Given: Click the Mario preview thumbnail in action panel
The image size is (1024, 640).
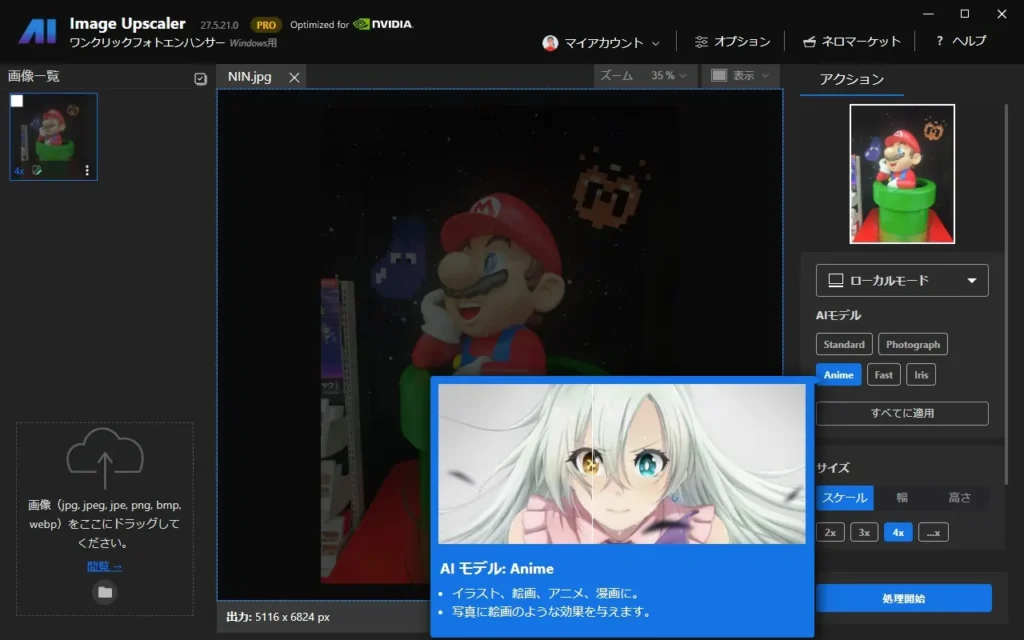Looking at the screenshot, I should pyautogui.click(x=902, y=174).
